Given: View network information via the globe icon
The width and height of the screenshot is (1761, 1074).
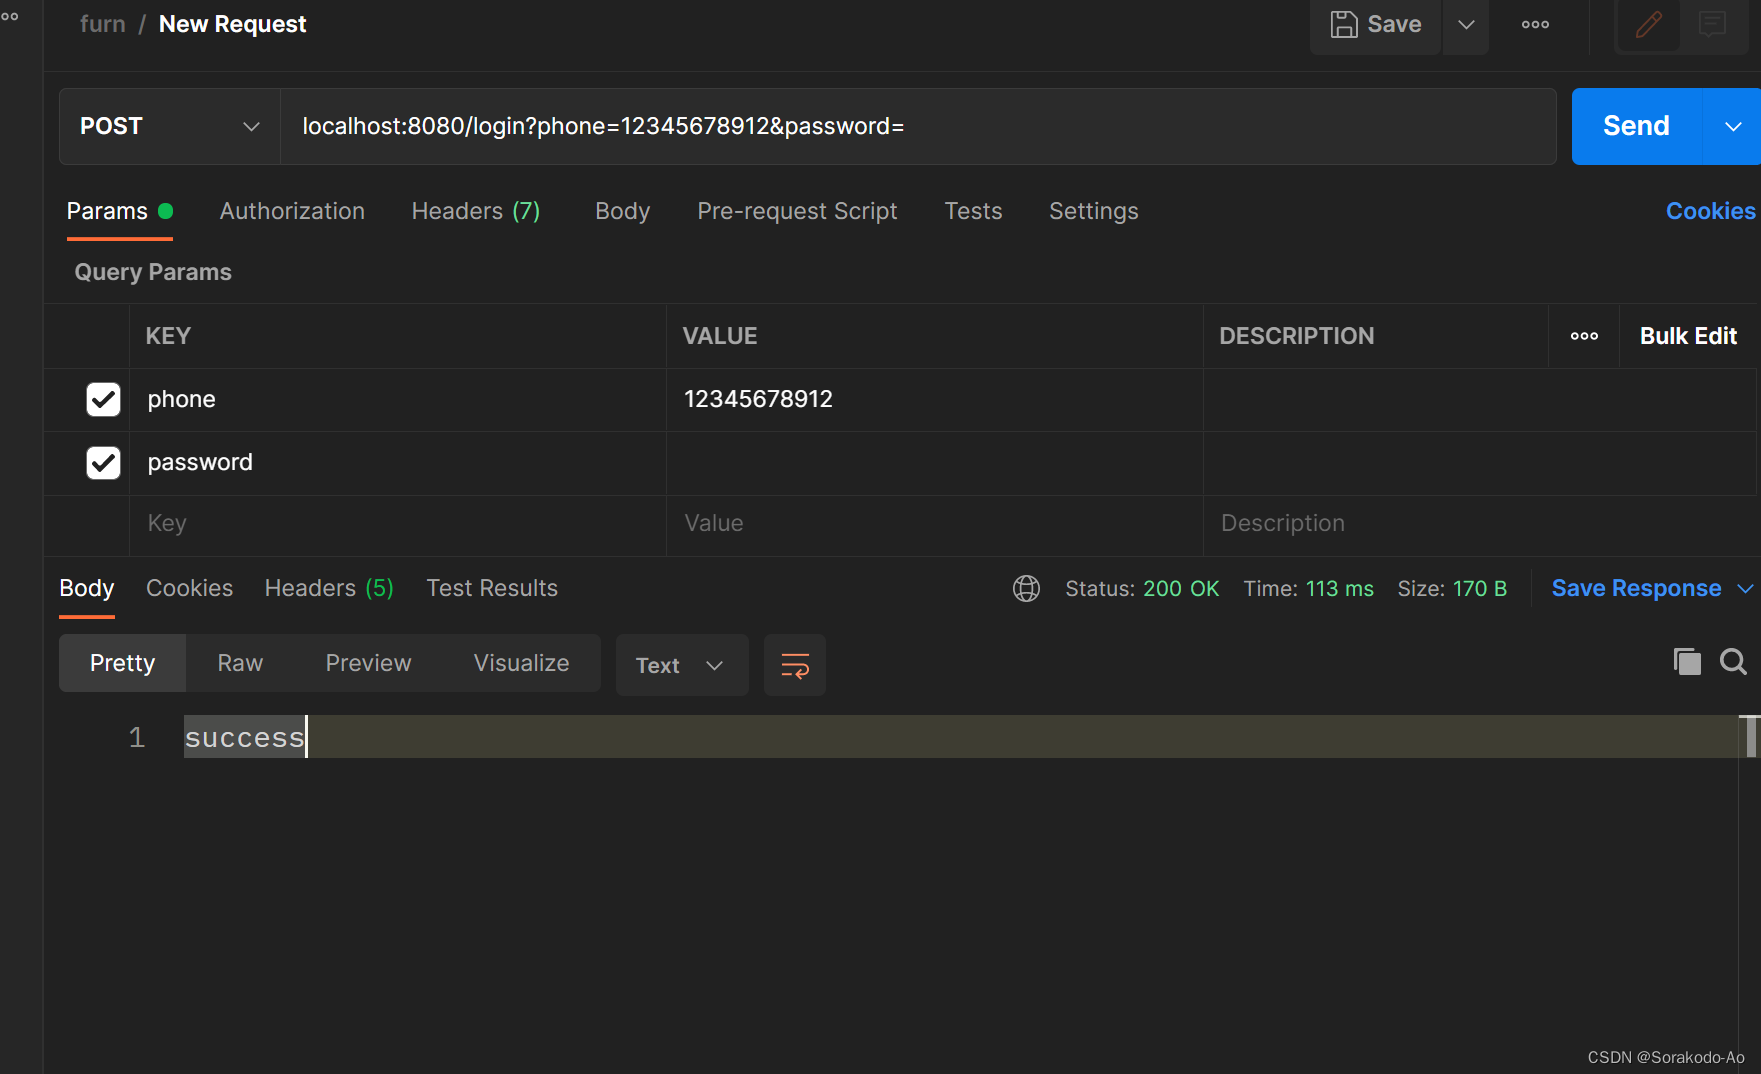Looking at the screenshot, I should (1026, 588).
